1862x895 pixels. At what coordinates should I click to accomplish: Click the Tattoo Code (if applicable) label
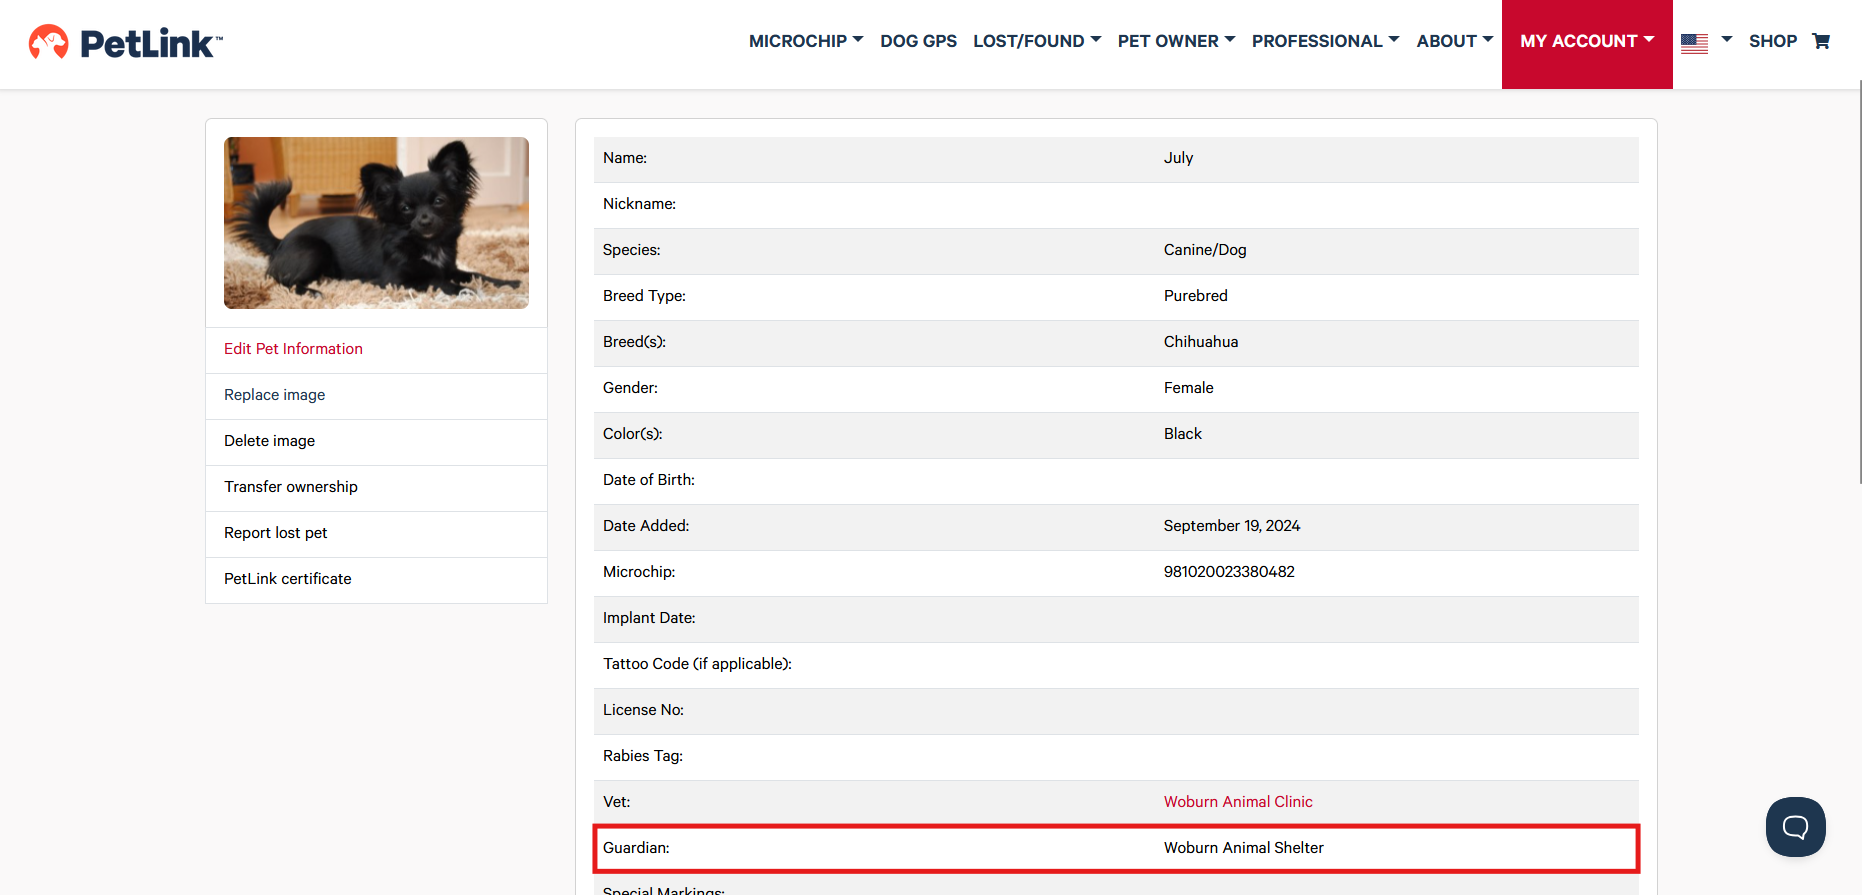tap(697, 664)
